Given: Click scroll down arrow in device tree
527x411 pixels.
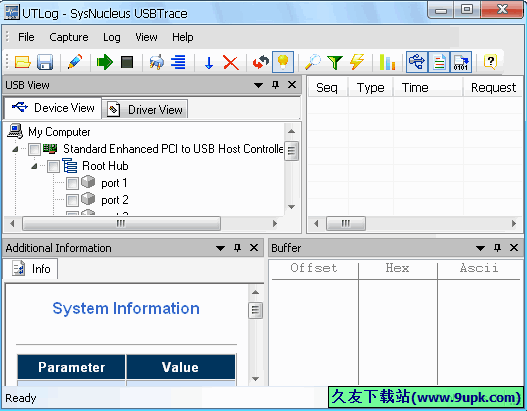Looking at the screenshot, I should (292, 207).
